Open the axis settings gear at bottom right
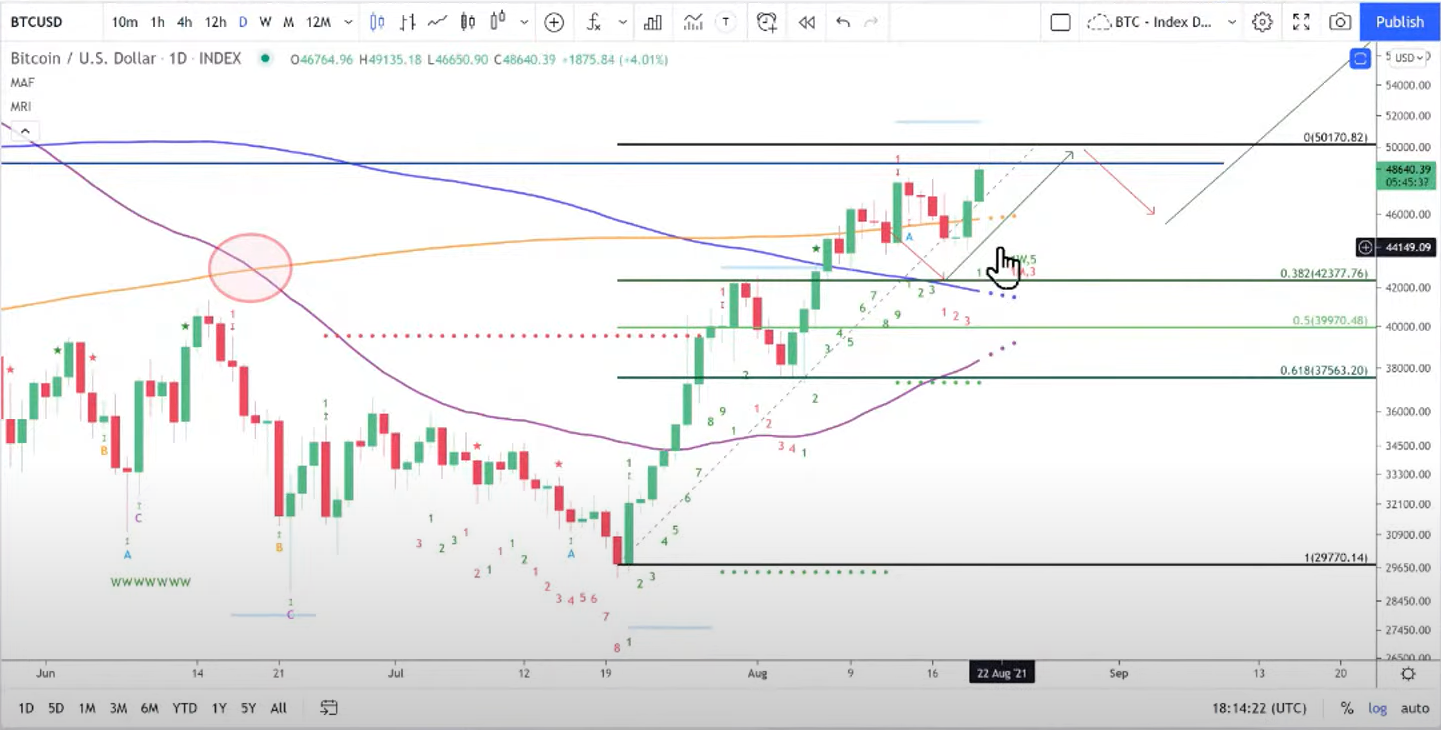Image resolution: width=1441 pixels, height=730 pixels. tap(1408, 673)
